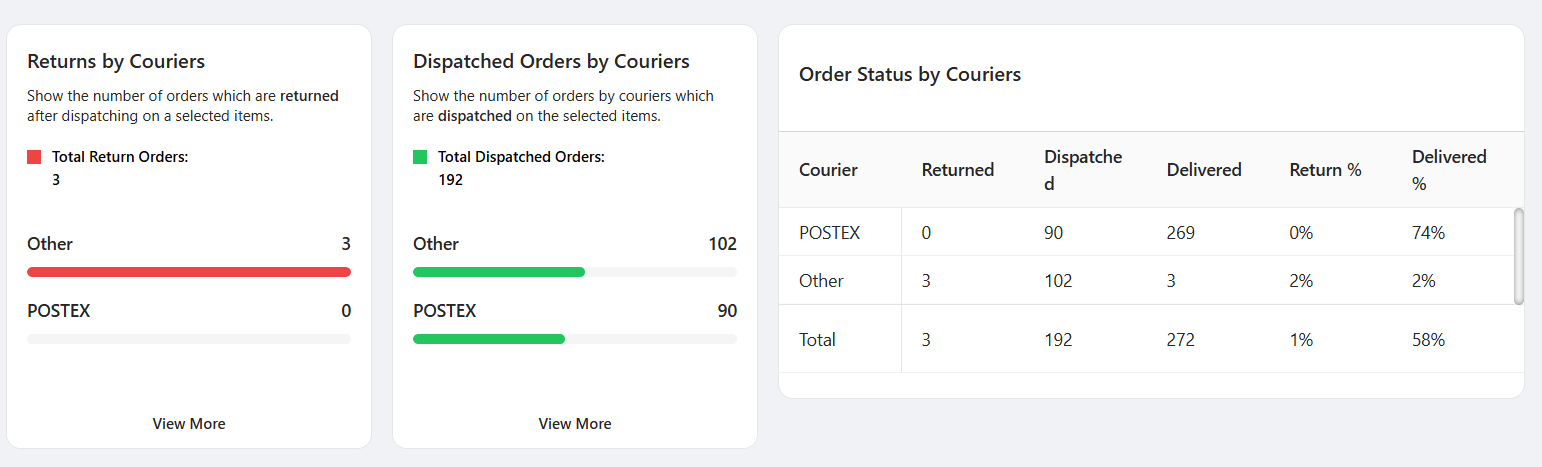This screenshot has height=467, width=1542.
Task: Click the Total row in status table
Action: point(817,340)
